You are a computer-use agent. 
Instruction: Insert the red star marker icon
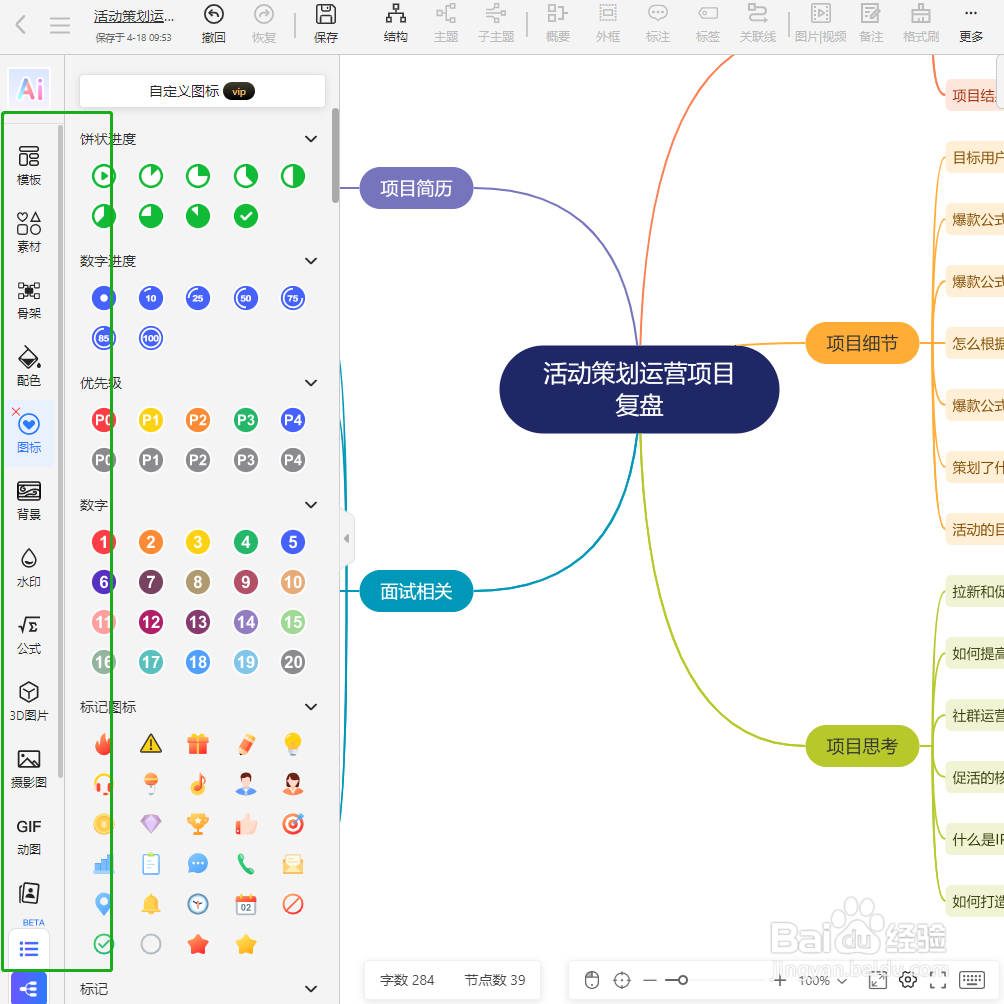[x=198, y=944]
